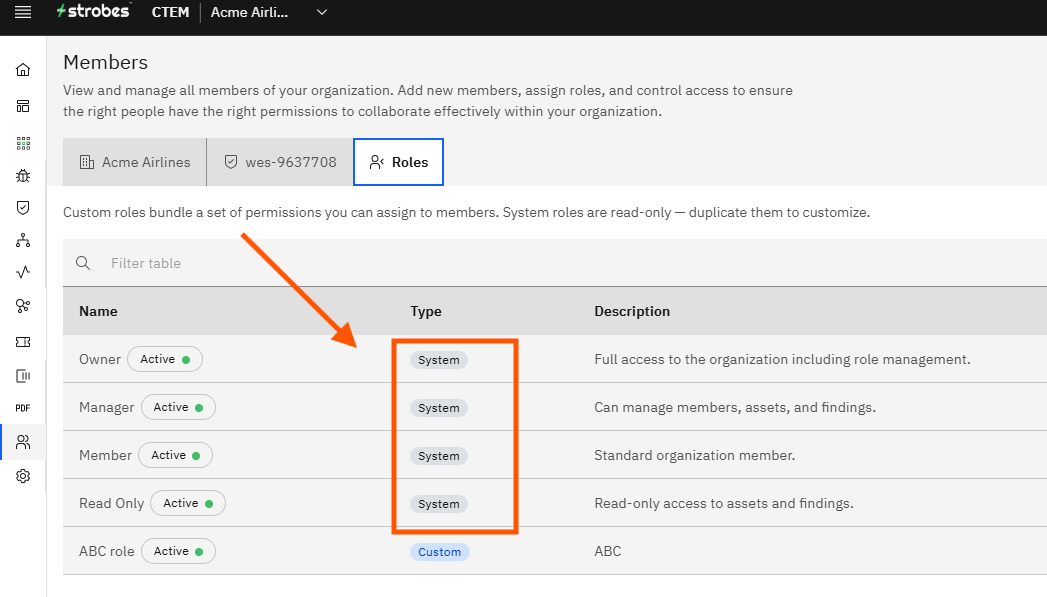The width and height of the screenshot is (1047, 597).
Task: Click the System tag in Read Only row
Action: click(x=439, y=504)
